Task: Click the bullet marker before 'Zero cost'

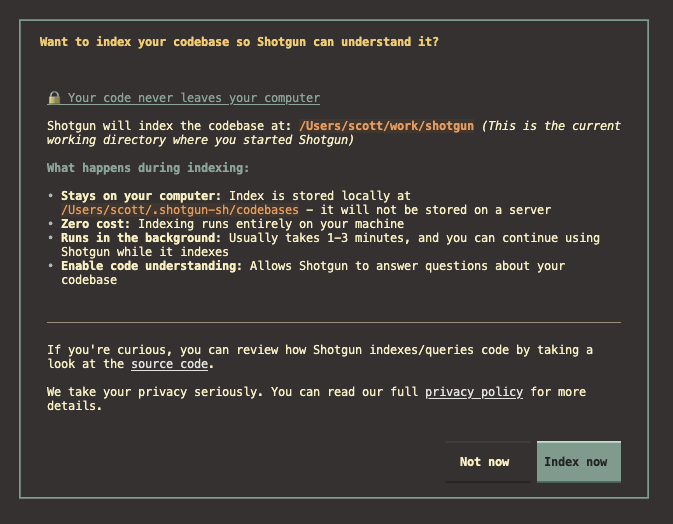Action: [50, 224]
